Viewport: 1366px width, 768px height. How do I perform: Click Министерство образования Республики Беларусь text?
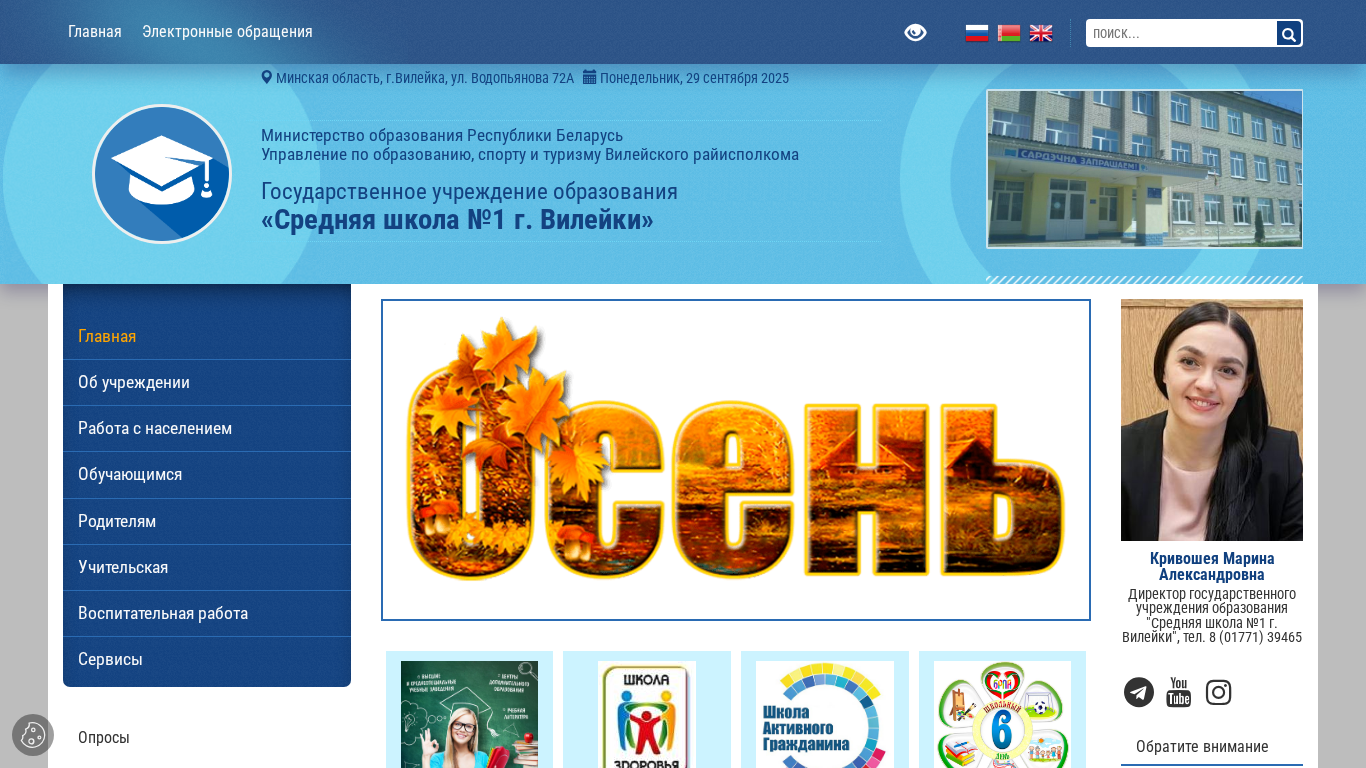pos(442,135)
